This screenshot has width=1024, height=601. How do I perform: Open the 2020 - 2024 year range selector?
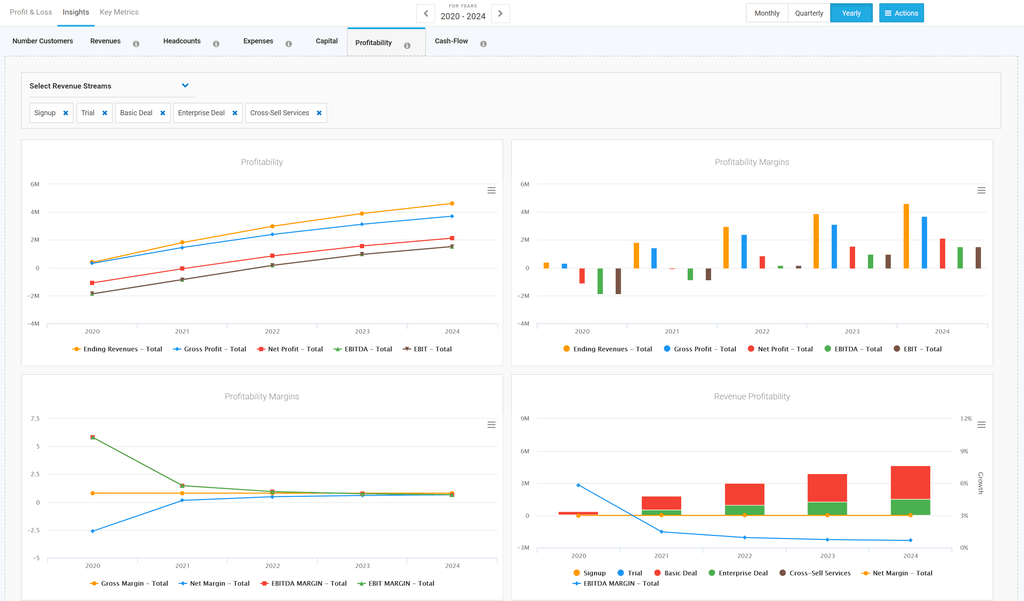click(462, 16)
